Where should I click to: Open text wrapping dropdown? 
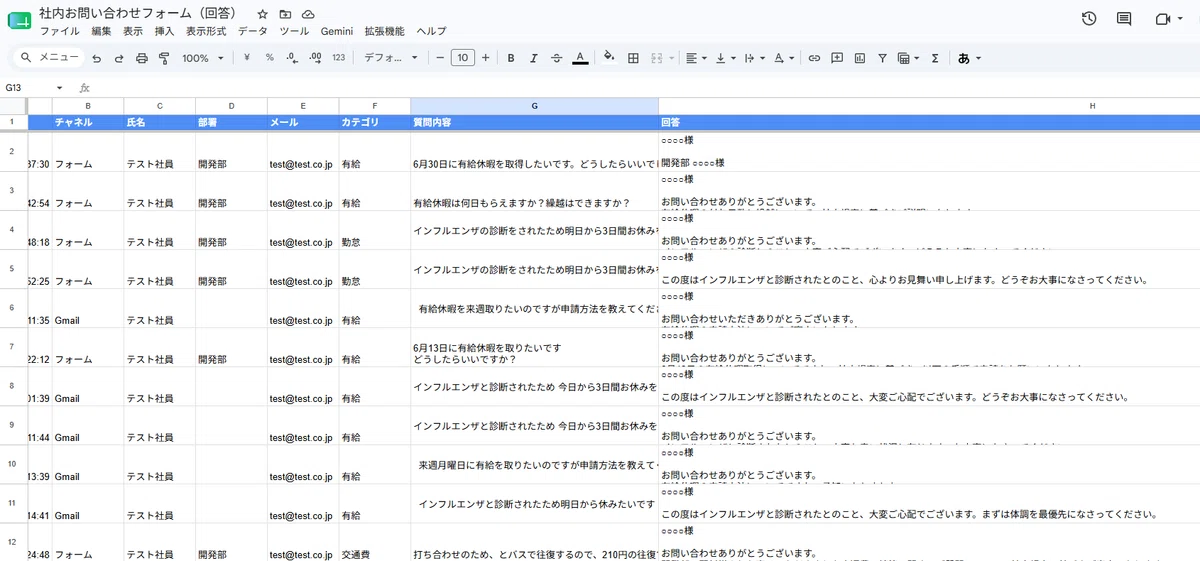click(x=754, y=58)
